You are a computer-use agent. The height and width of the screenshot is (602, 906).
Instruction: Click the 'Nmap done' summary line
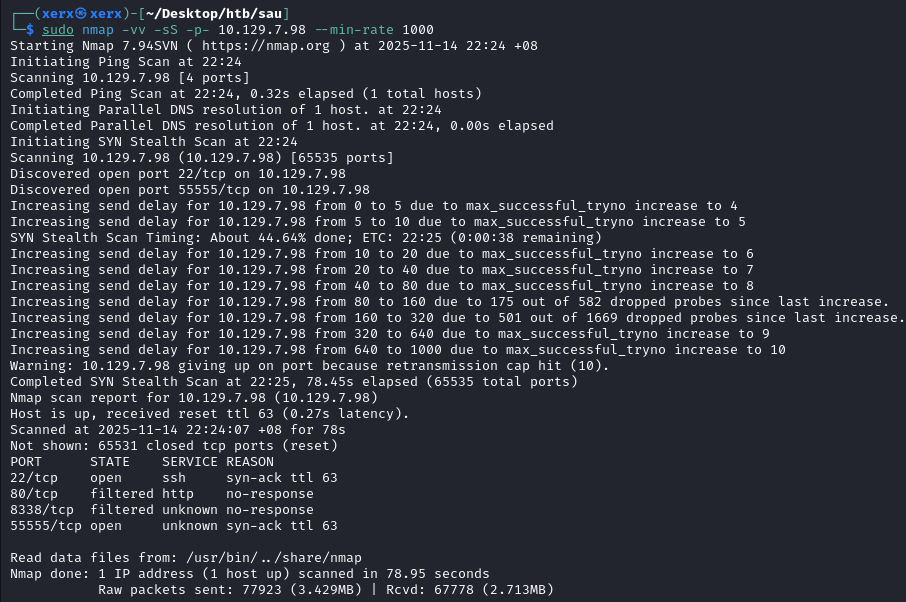[250, 574]
